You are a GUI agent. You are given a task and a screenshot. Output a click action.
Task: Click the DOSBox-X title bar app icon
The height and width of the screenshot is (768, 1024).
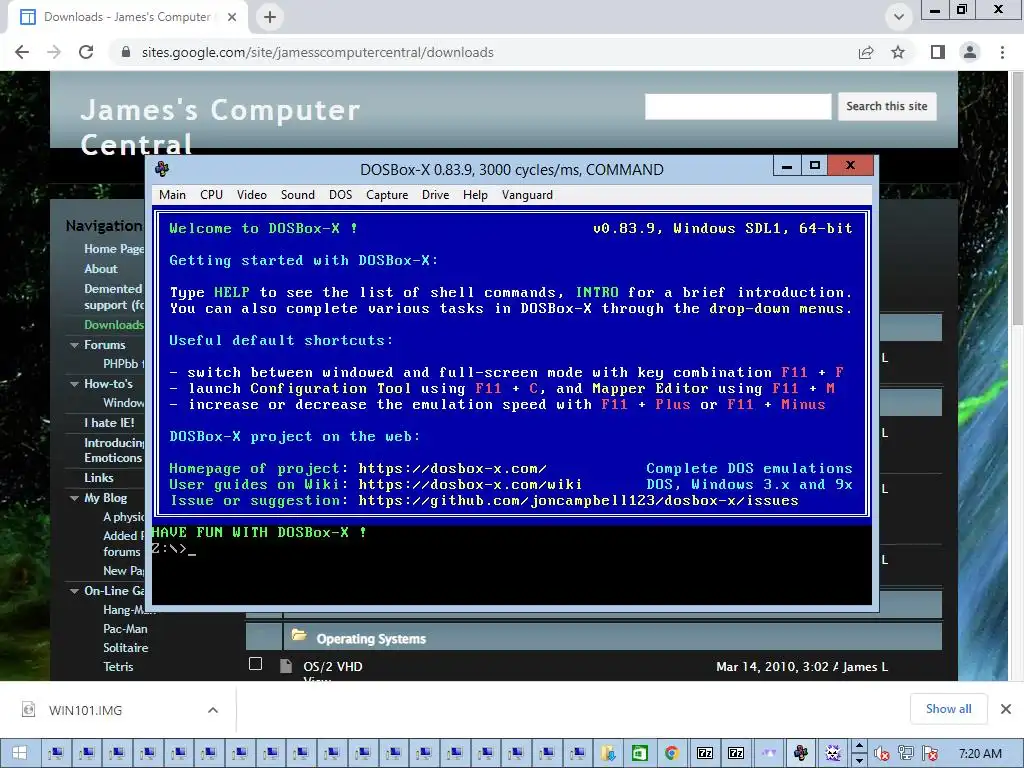[162, 169]
